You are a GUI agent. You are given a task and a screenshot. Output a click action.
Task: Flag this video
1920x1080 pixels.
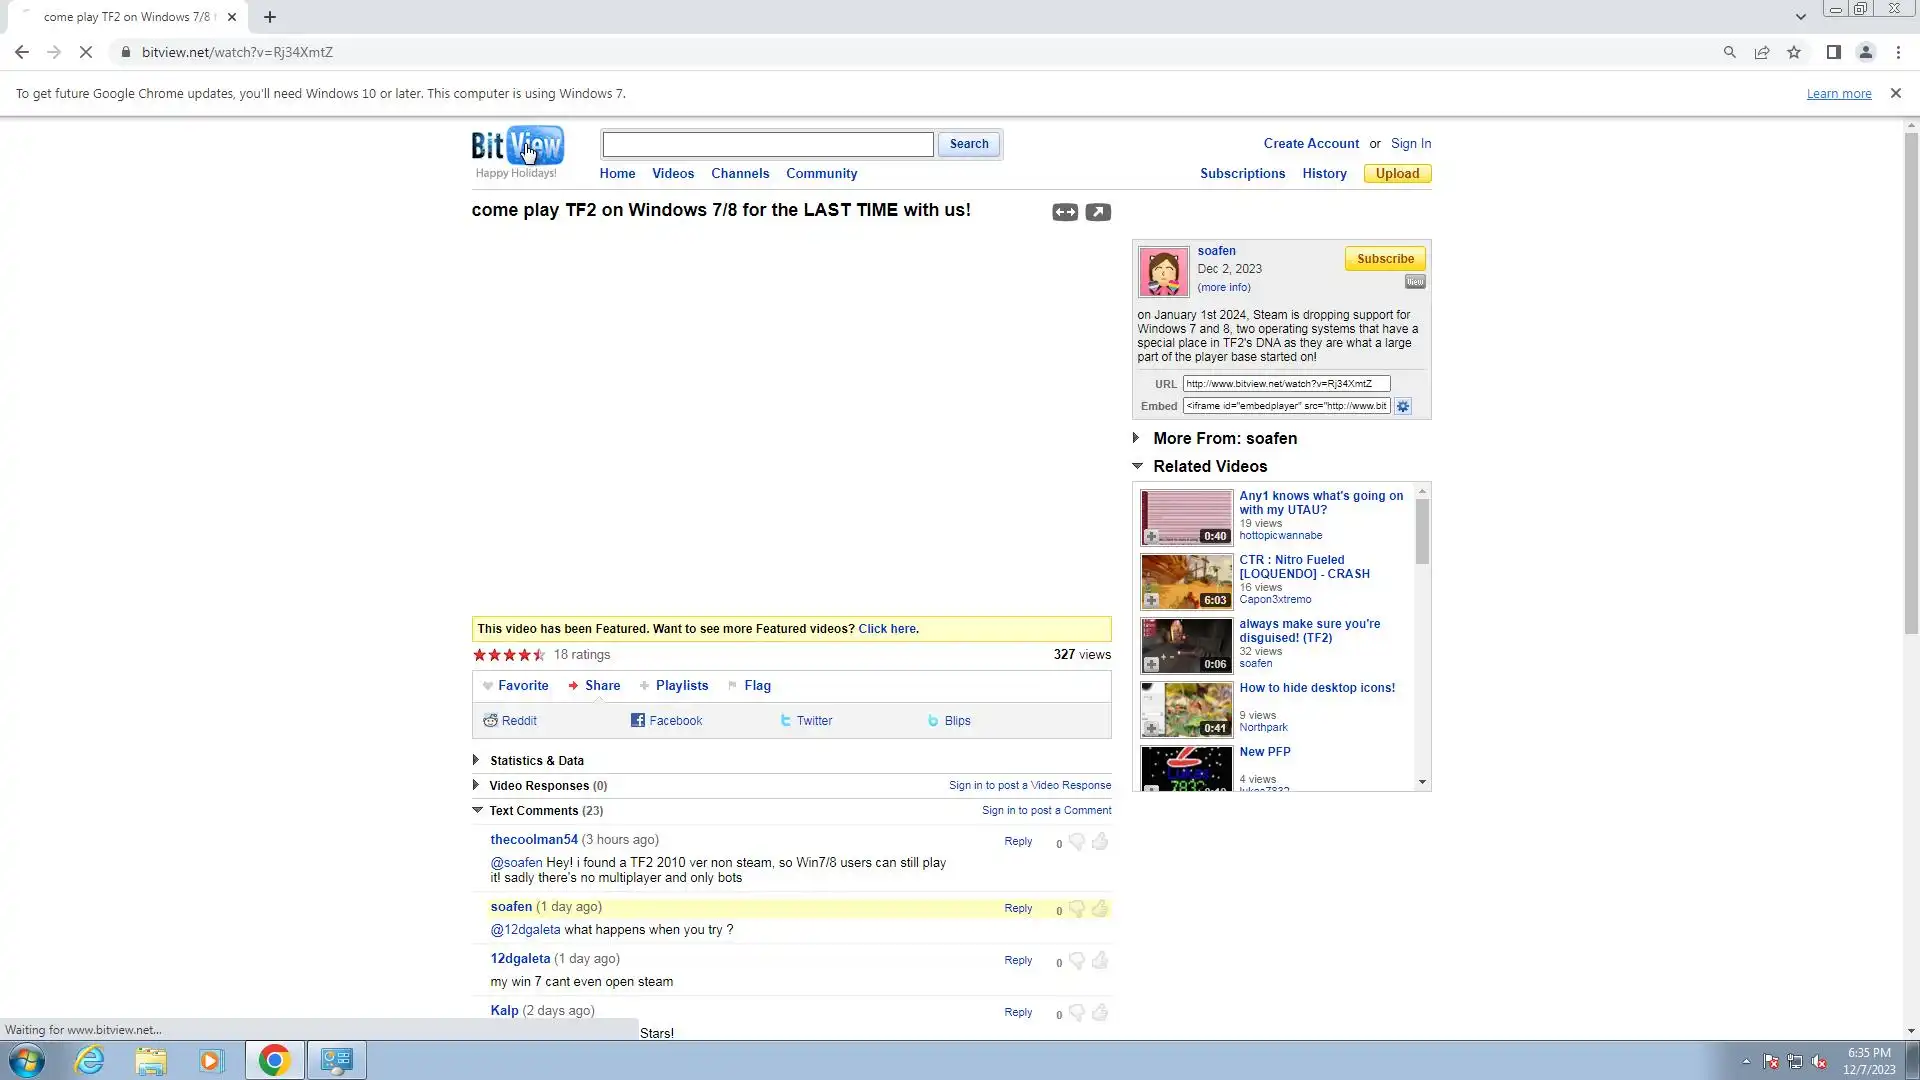coord(757,686)
